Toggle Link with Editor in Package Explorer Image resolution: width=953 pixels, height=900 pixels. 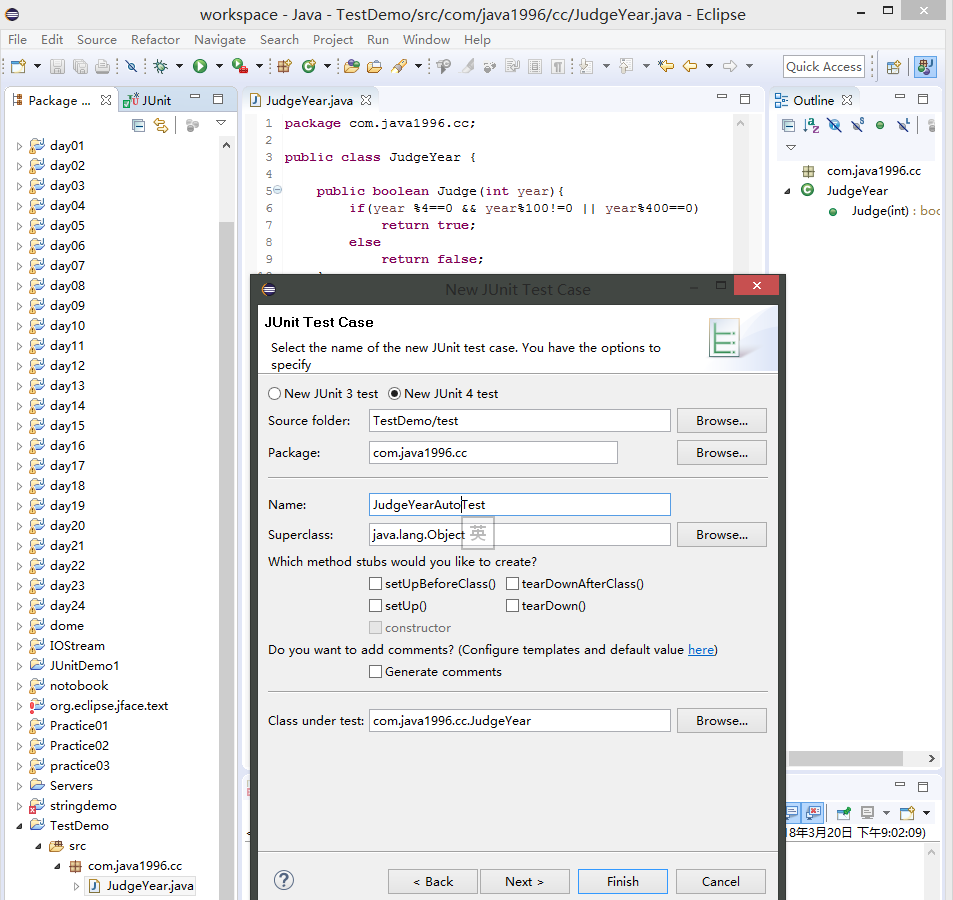(x=161, y=125)
